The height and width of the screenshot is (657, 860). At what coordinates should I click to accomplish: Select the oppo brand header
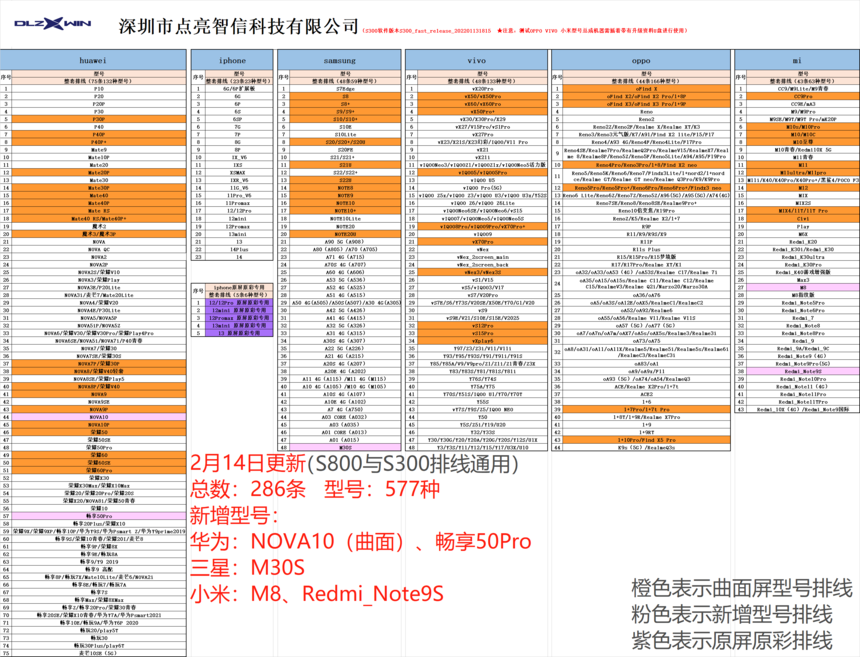(640, 60)
